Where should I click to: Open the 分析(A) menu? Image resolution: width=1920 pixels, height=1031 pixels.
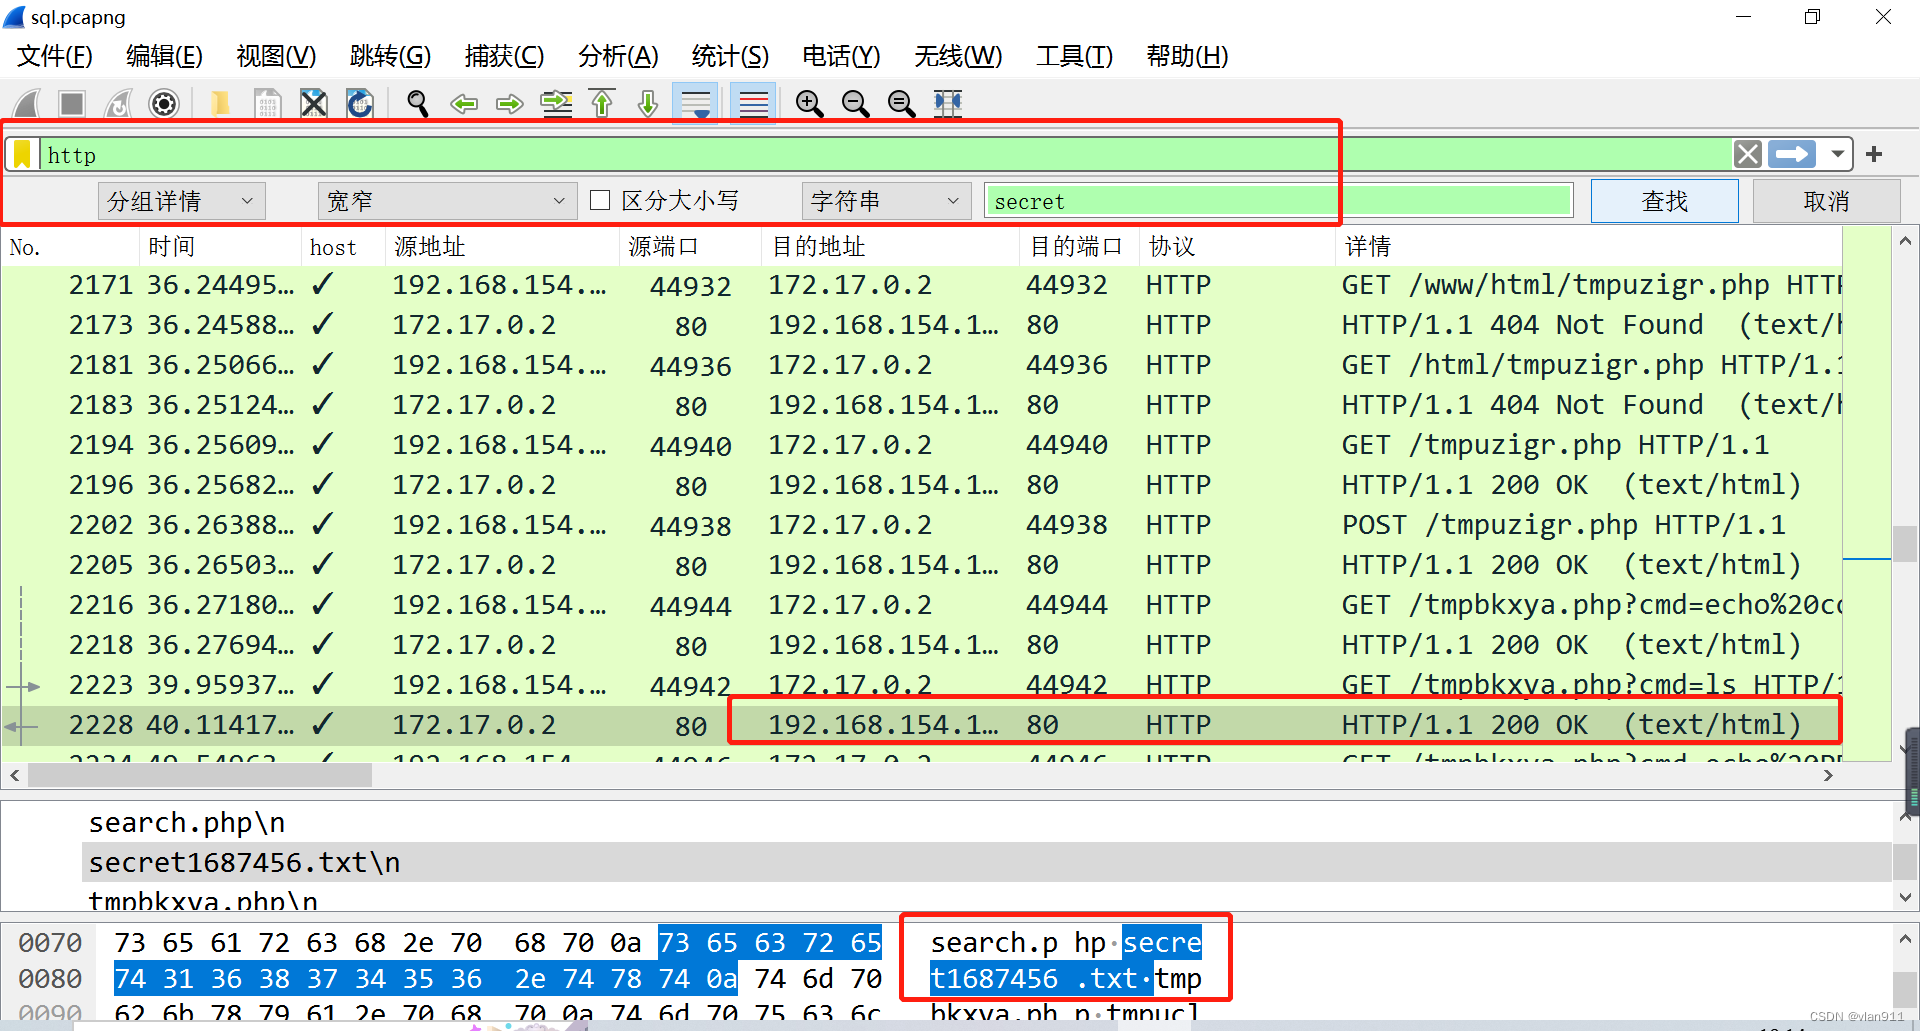(618, 56)
